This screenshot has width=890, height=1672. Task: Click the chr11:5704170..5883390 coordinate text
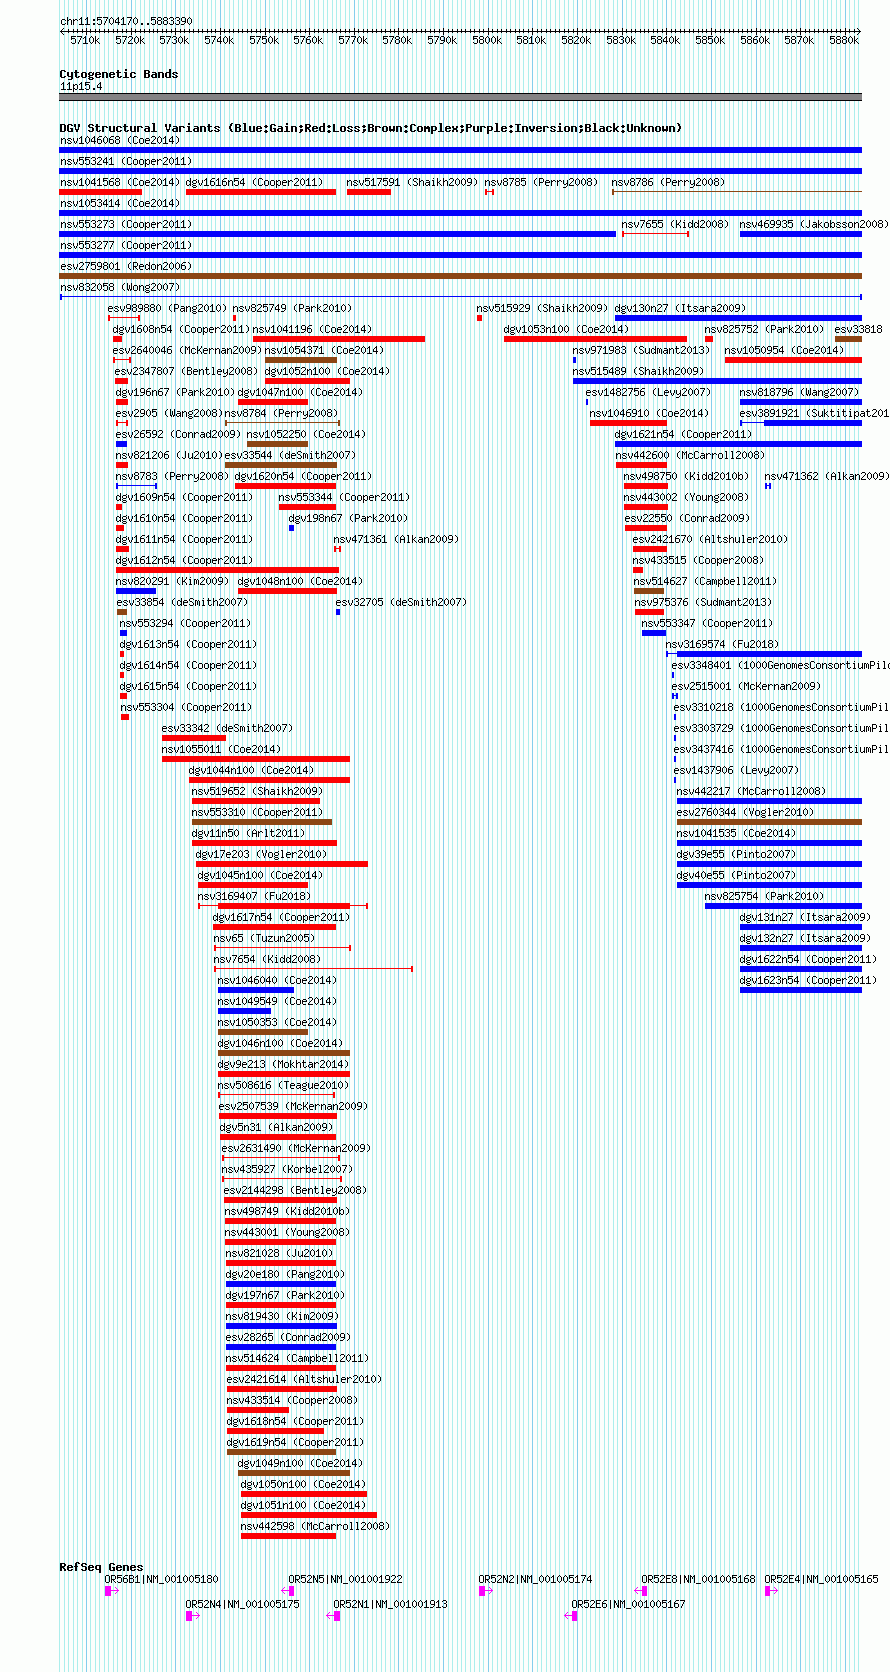tap(126, 21)
